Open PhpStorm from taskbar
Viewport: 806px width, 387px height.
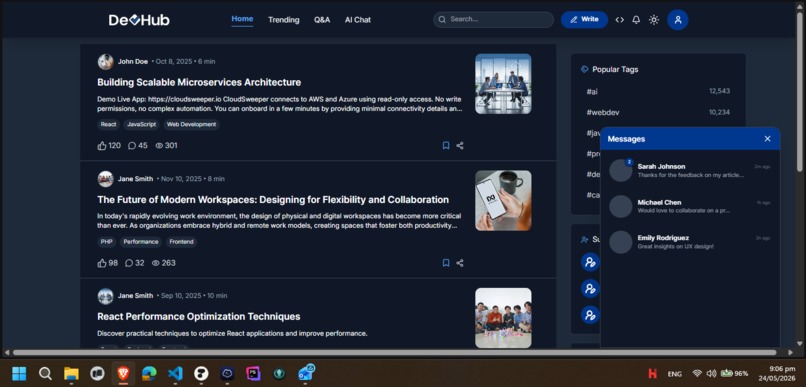[x=253, y=374]
